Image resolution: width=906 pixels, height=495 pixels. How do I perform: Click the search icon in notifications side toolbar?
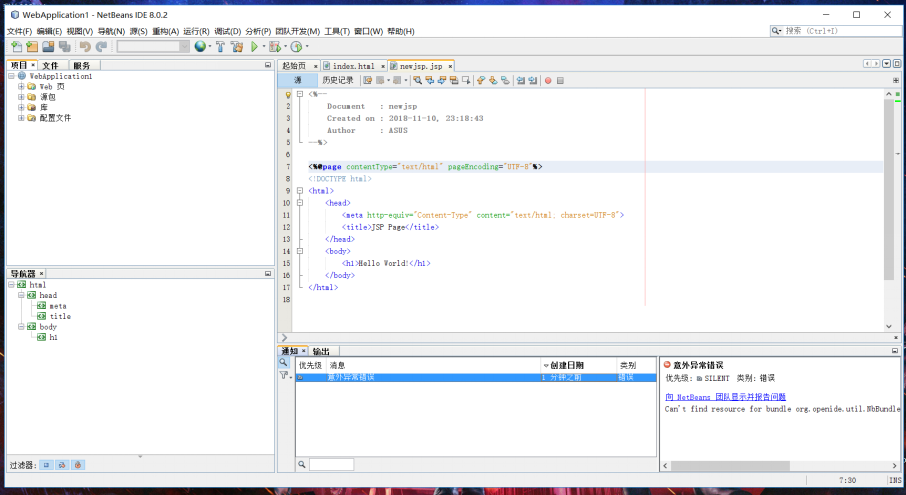(283, 362)
